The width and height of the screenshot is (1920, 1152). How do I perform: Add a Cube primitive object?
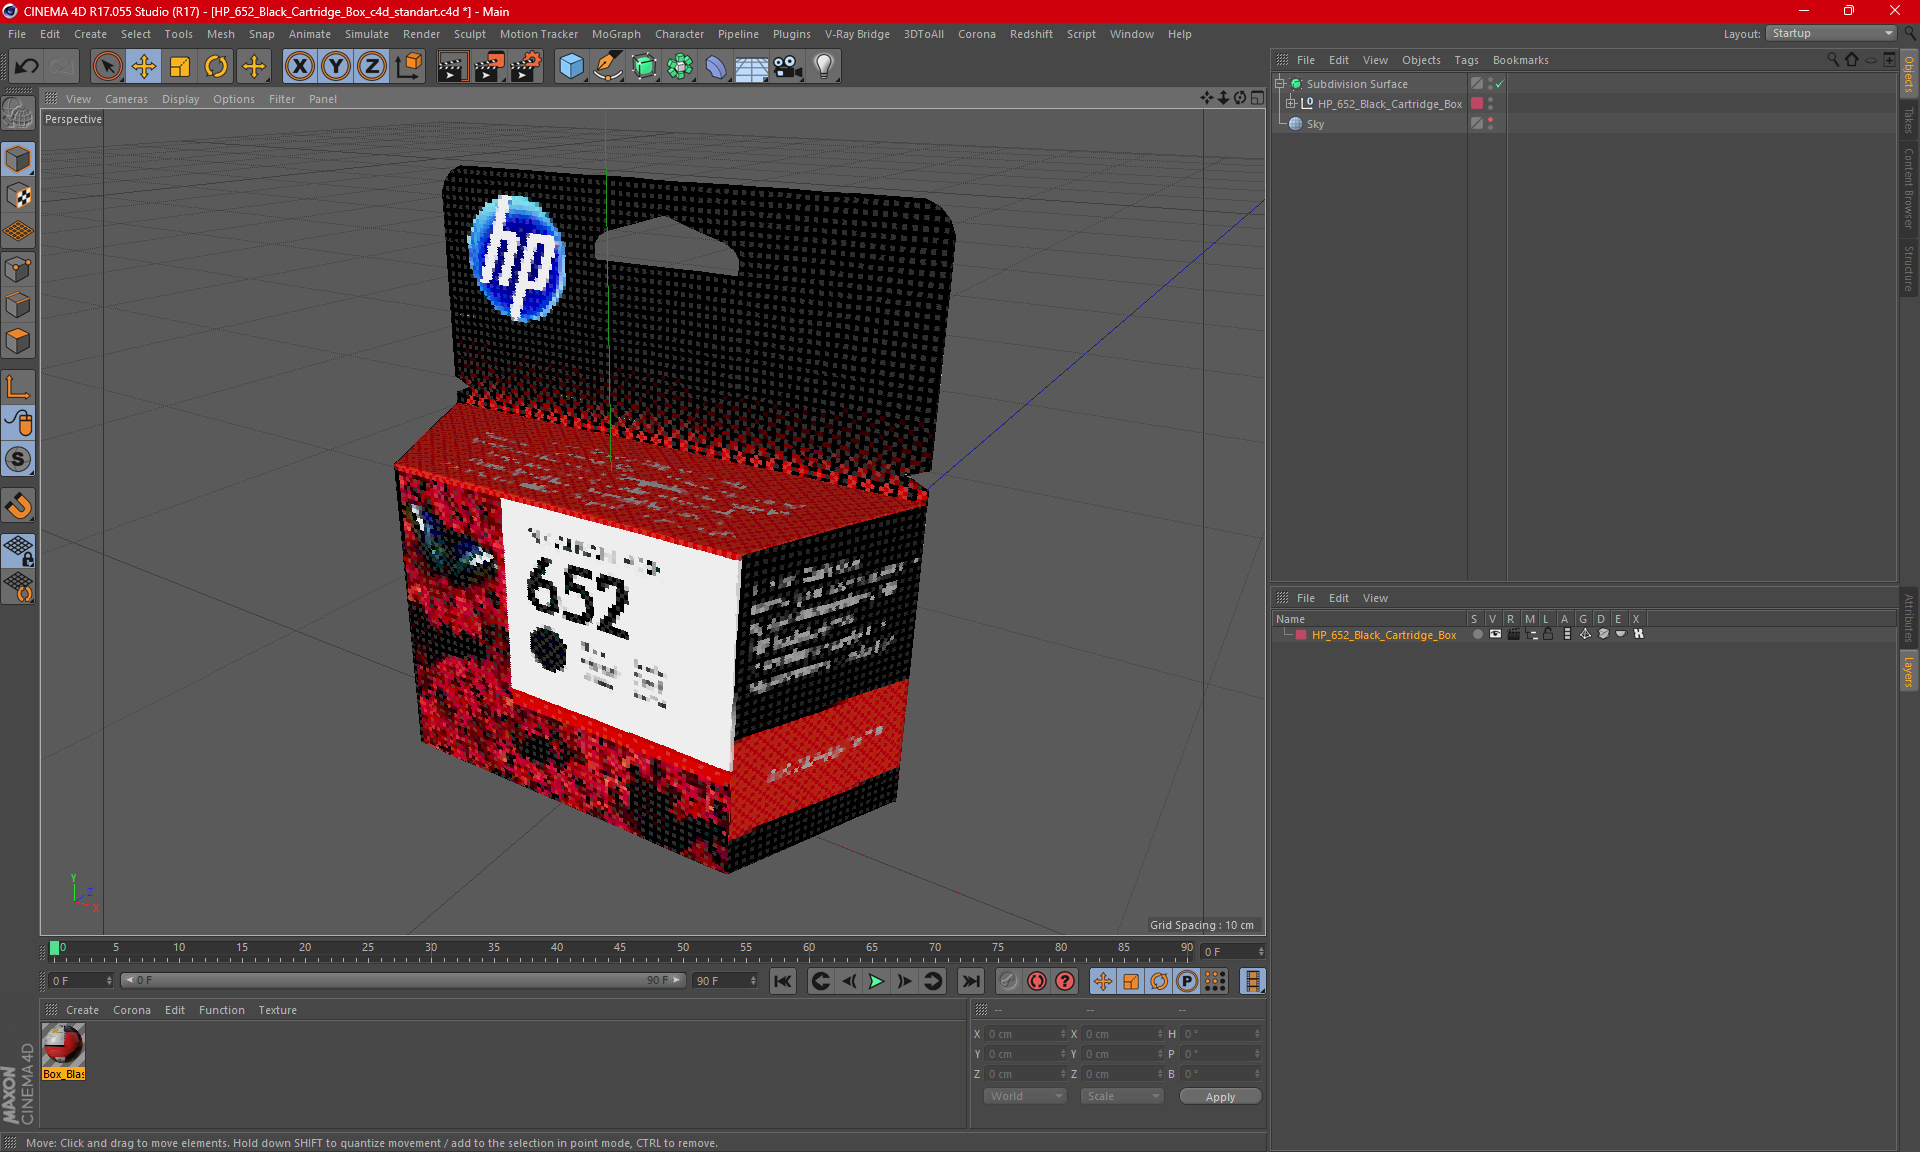[571, 66]
